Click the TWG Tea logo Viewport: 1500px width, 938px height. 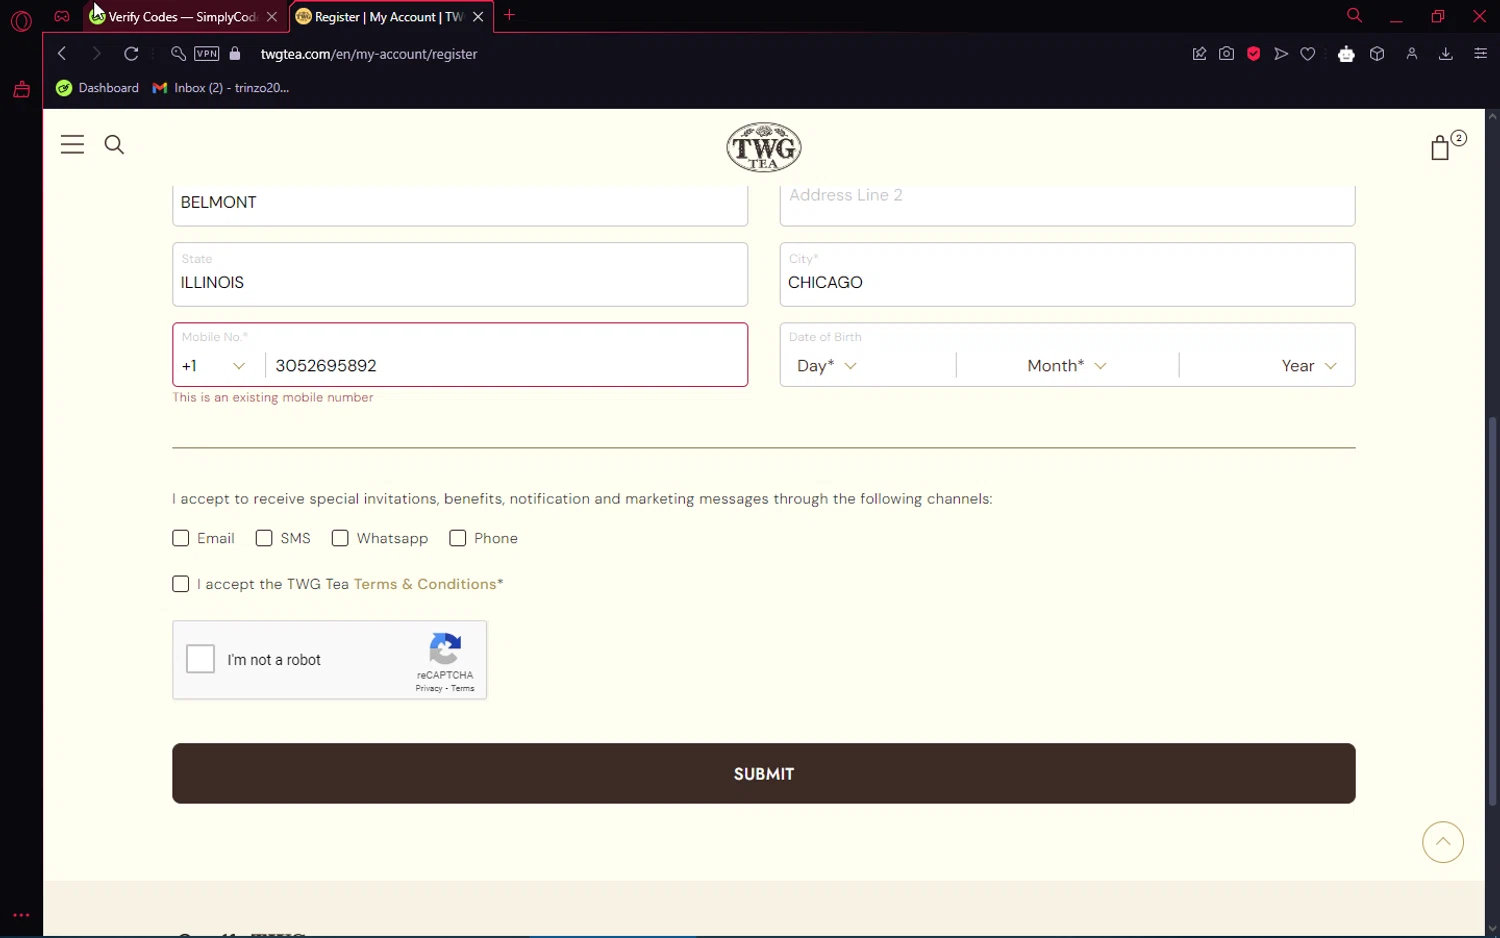[x=764, y=147]
